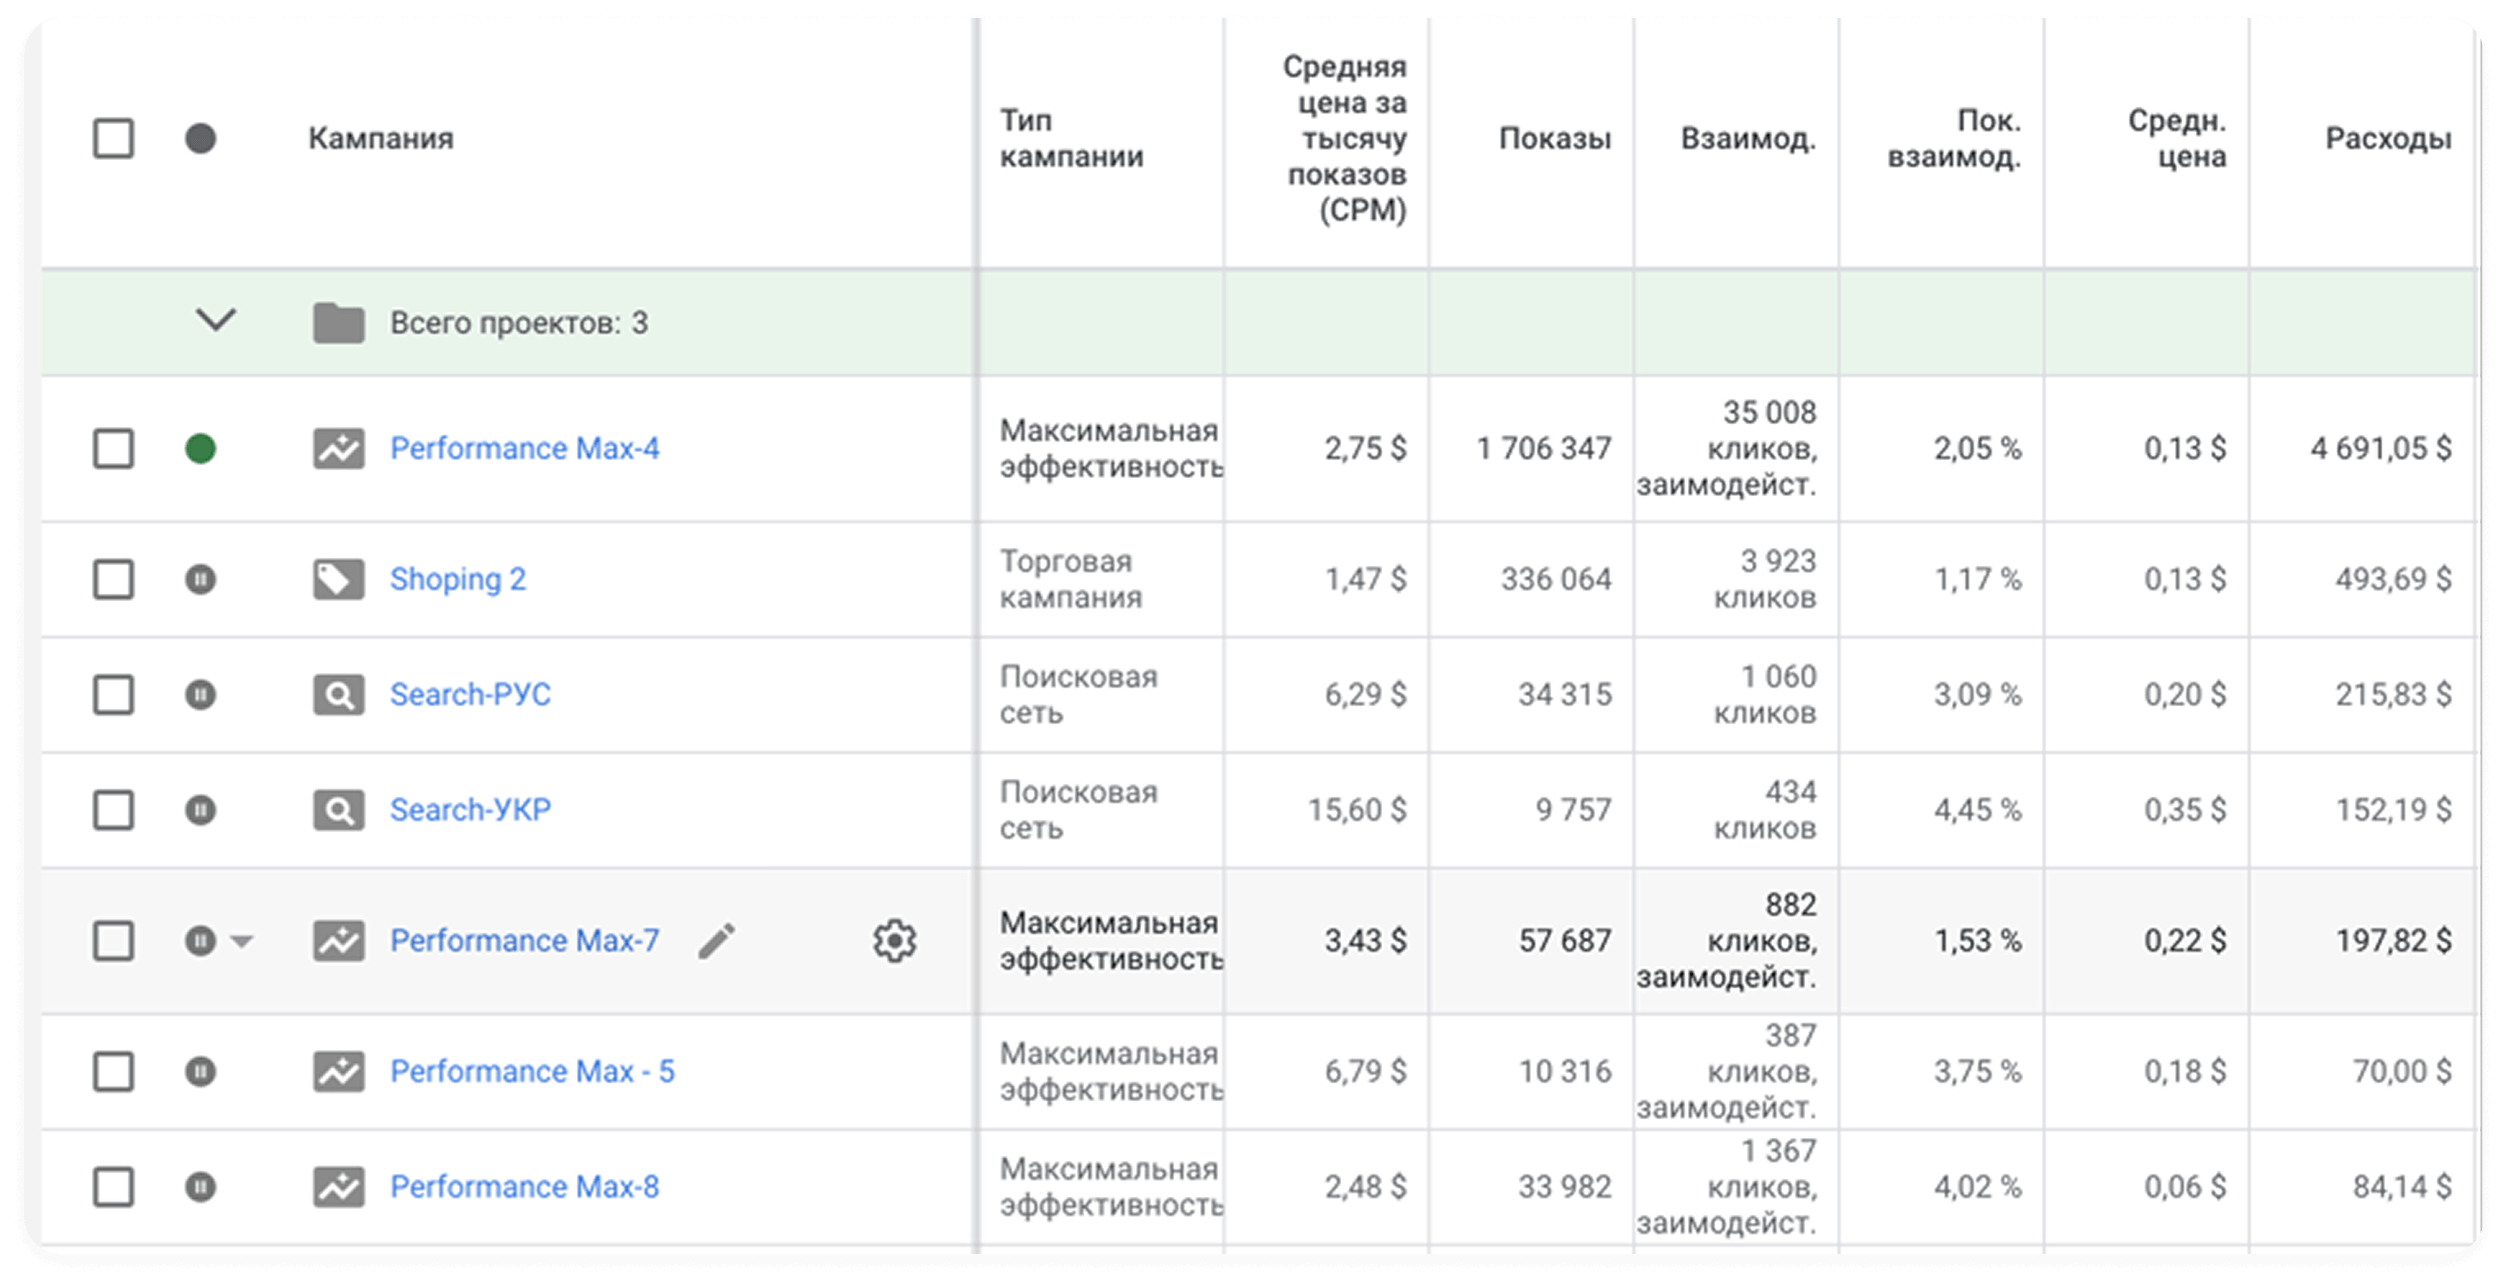The image size is (2508, 1284).
Task: Click the 4 691,05 $ cost cell of Performance Max-4
Action: click(2380, 448)
